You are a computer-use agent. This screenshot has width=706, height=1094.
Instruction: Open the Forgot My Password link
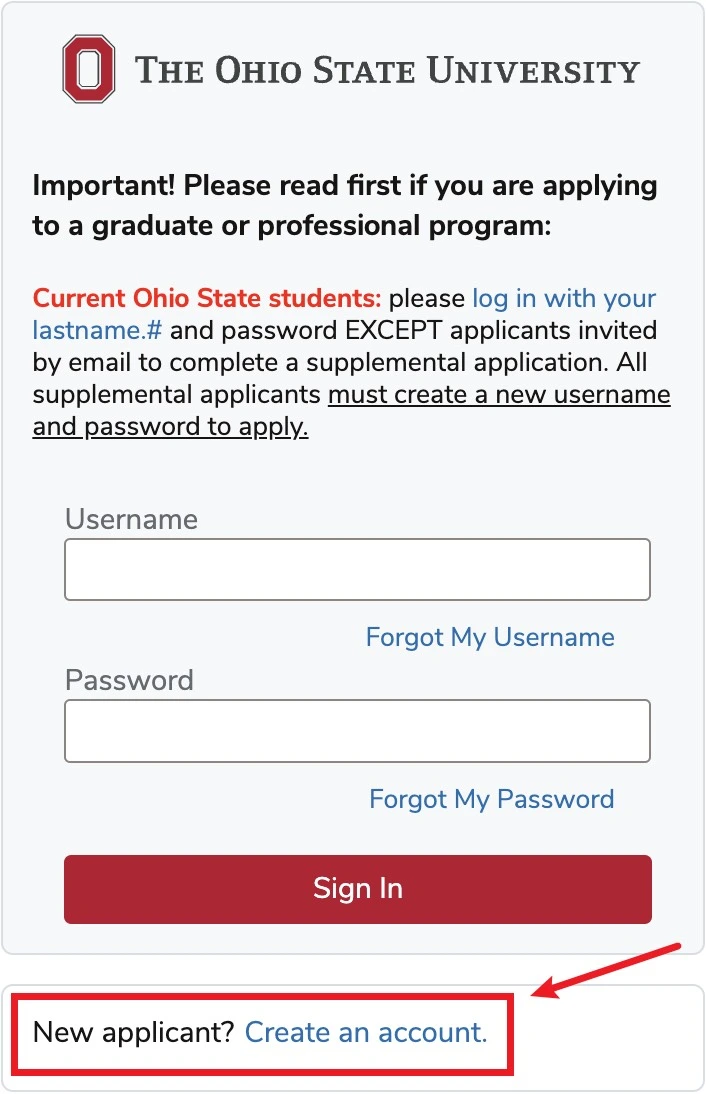(491, 799)
